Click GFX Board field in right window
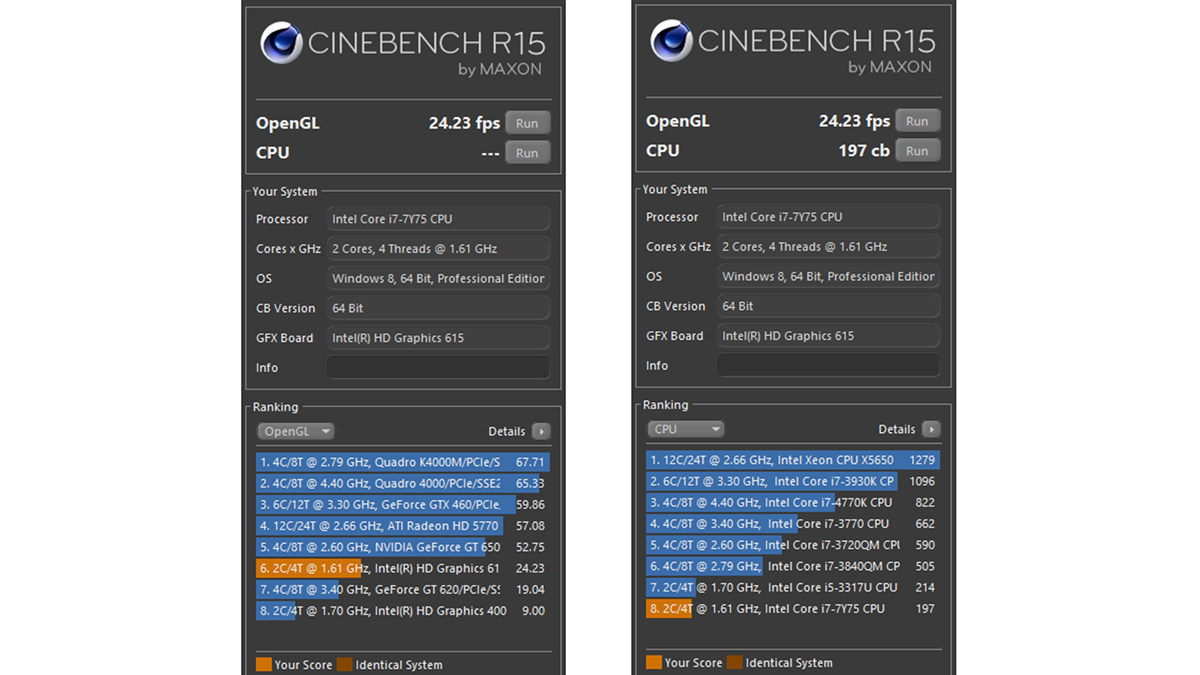 [x=828, y=336]
